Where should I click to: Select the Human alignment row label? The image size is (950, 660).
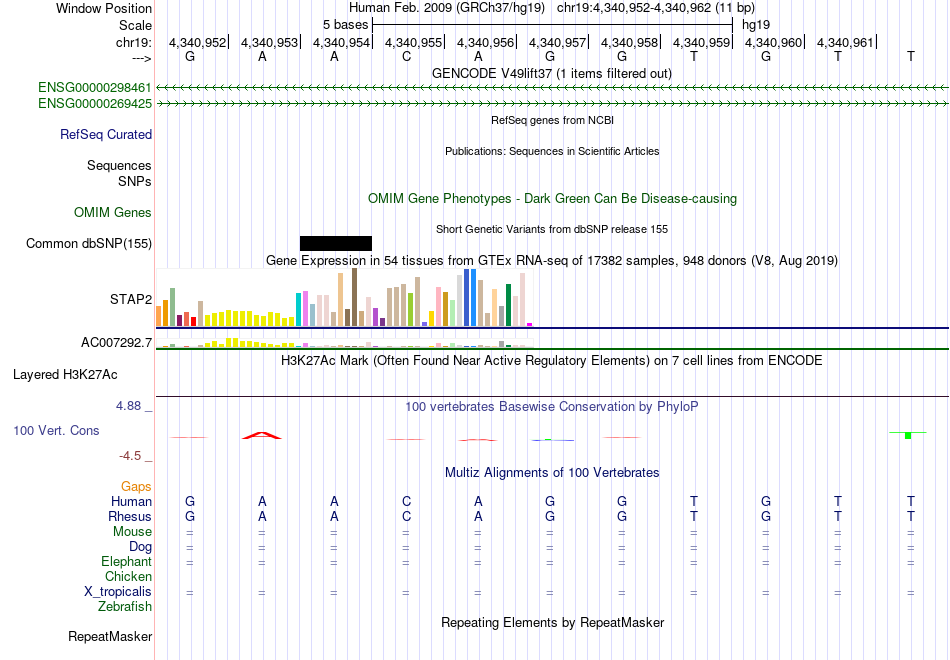131,501
